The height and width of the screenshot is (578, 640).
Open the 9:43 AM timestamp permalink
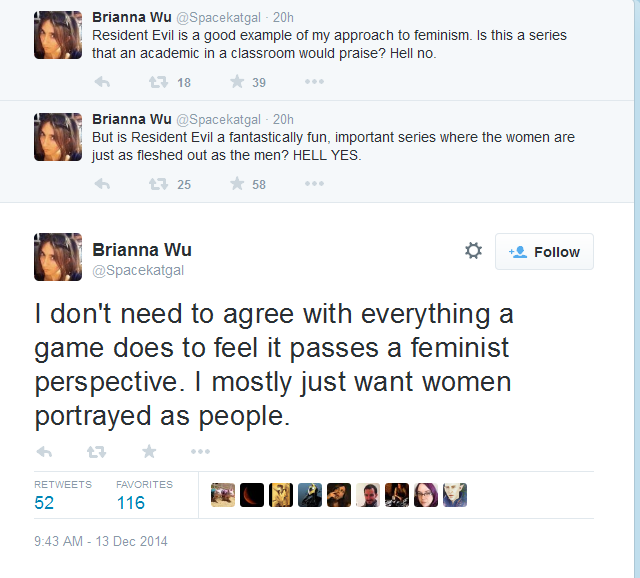tap(101, 541)
